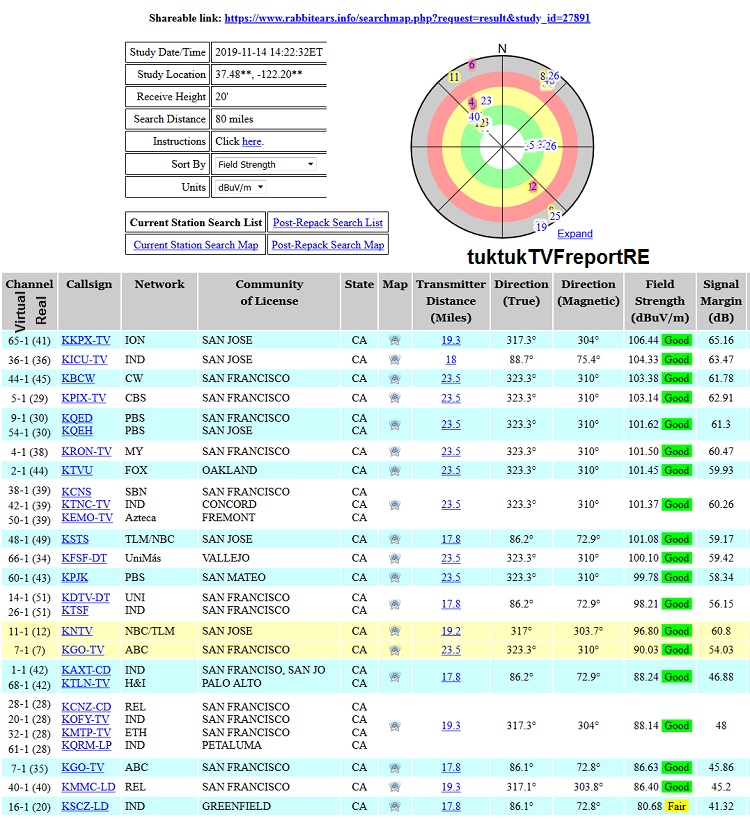
Task: Click the yellow Fair rating for KSCZ-LD
Action: coord(677,807)
